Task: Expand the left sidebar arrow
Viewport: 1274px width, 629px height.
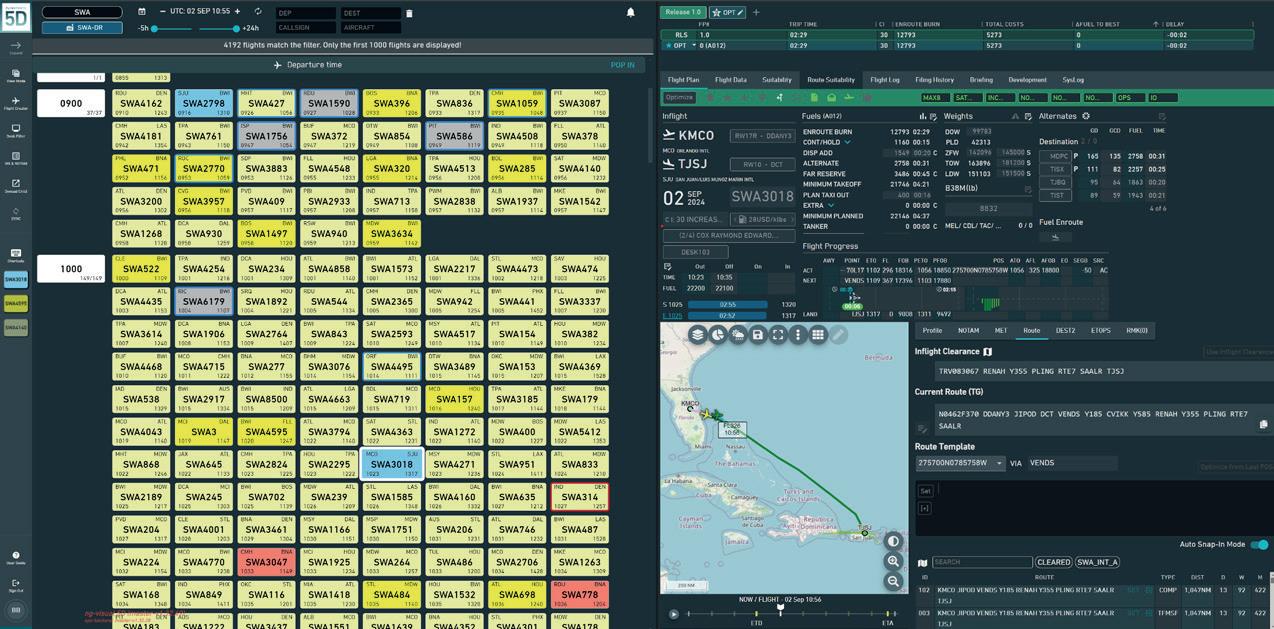Action: coord(16,46)
